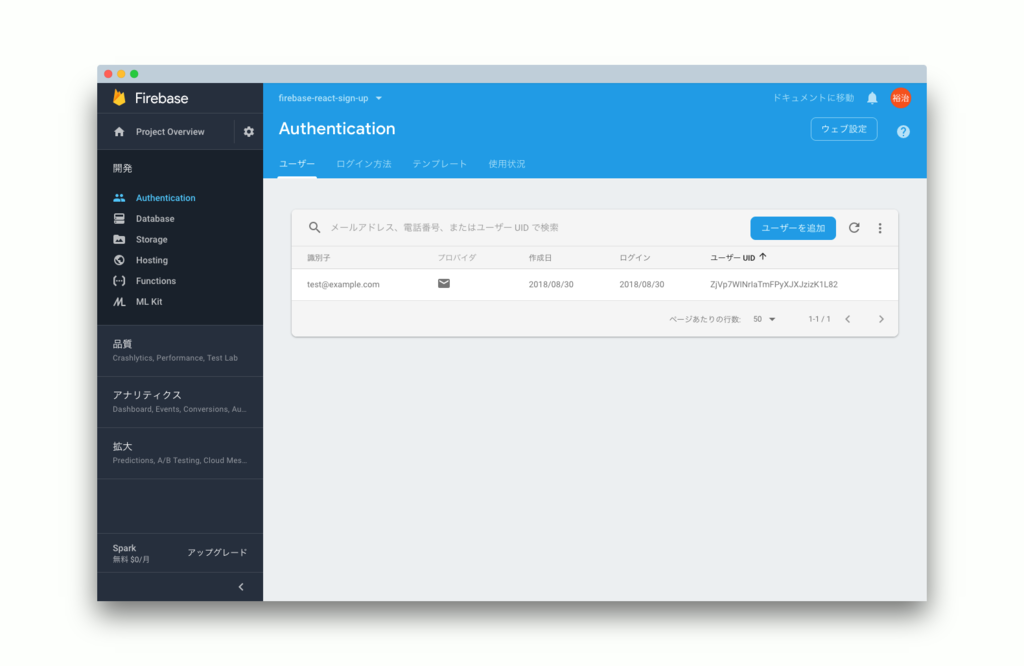Open Project Overview home icon

click(119, 132)
